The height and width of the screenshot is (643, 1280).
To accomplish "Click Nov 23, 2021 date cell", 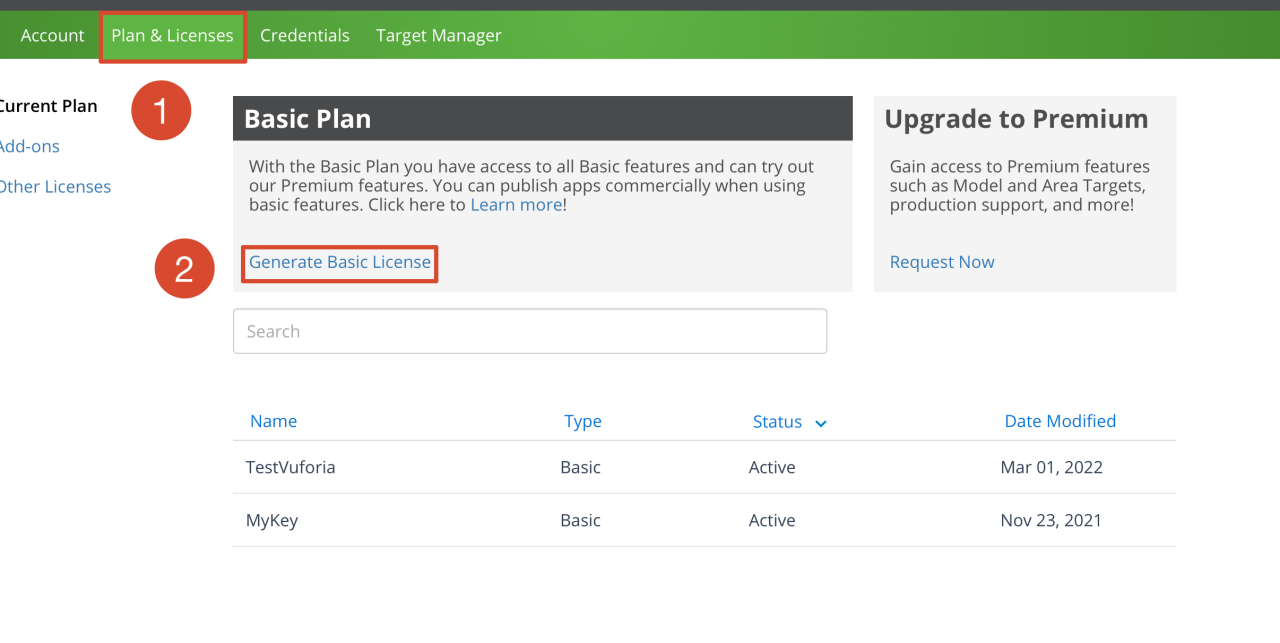I will (x=1051, y=520).
